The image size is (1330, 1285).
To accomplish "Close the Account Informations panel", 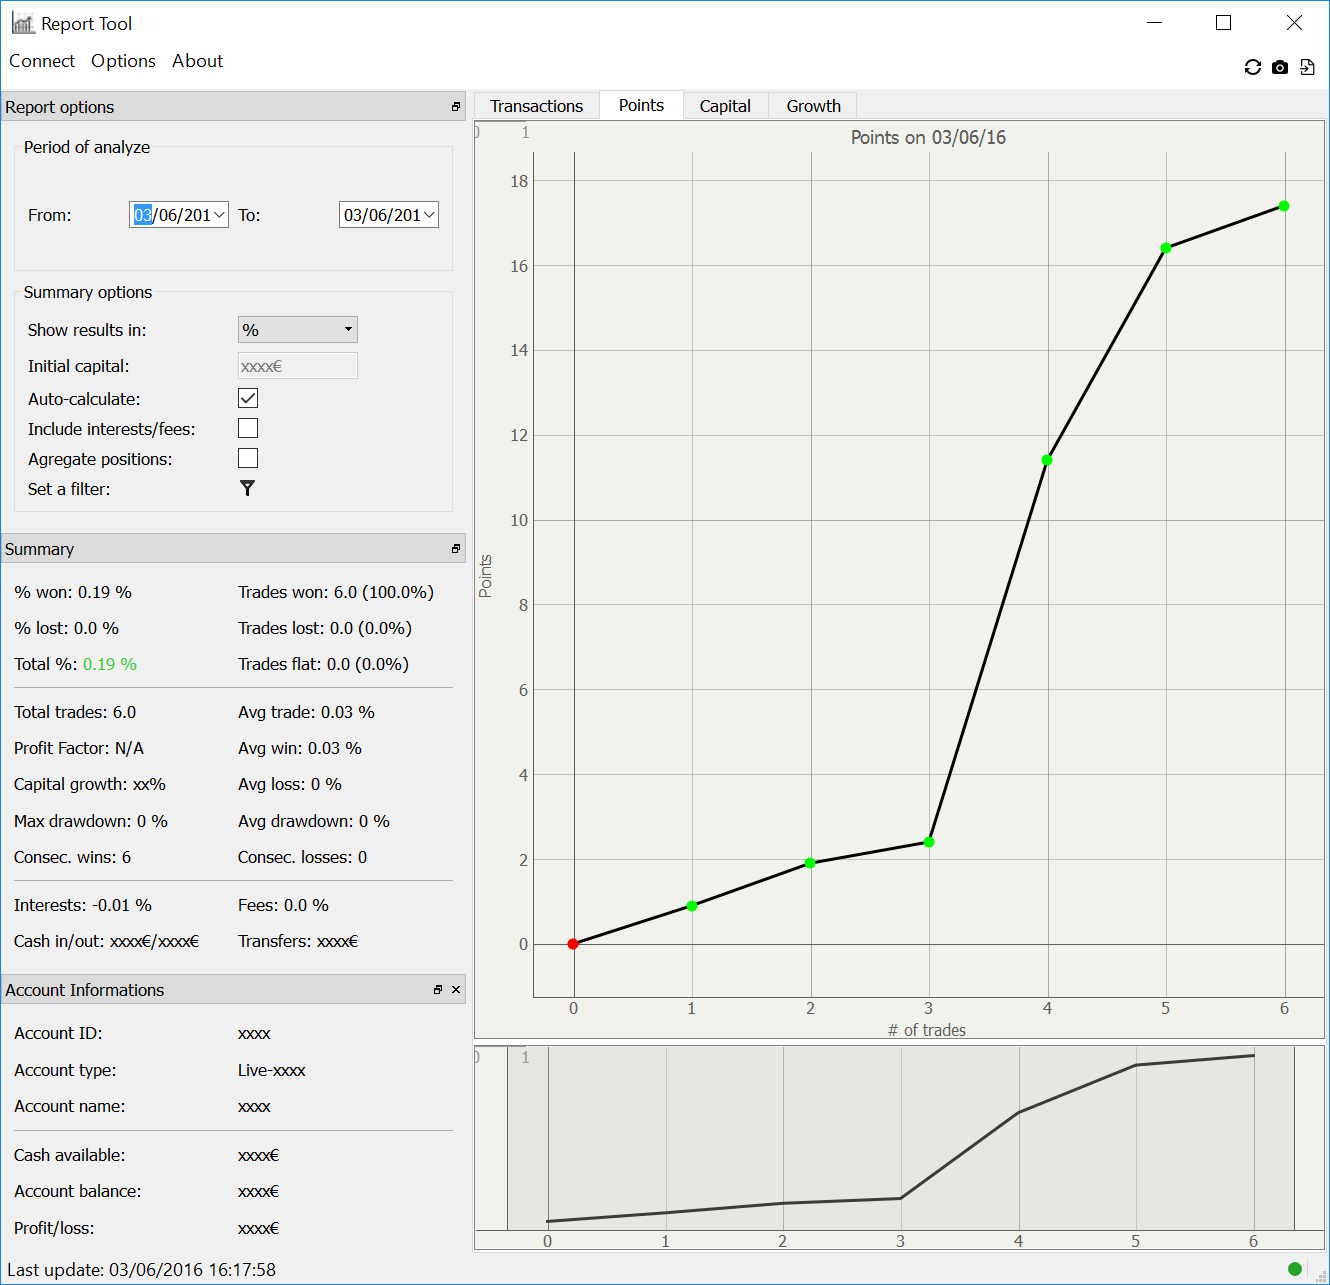I will pyautogui.click(x=456, y=990).
